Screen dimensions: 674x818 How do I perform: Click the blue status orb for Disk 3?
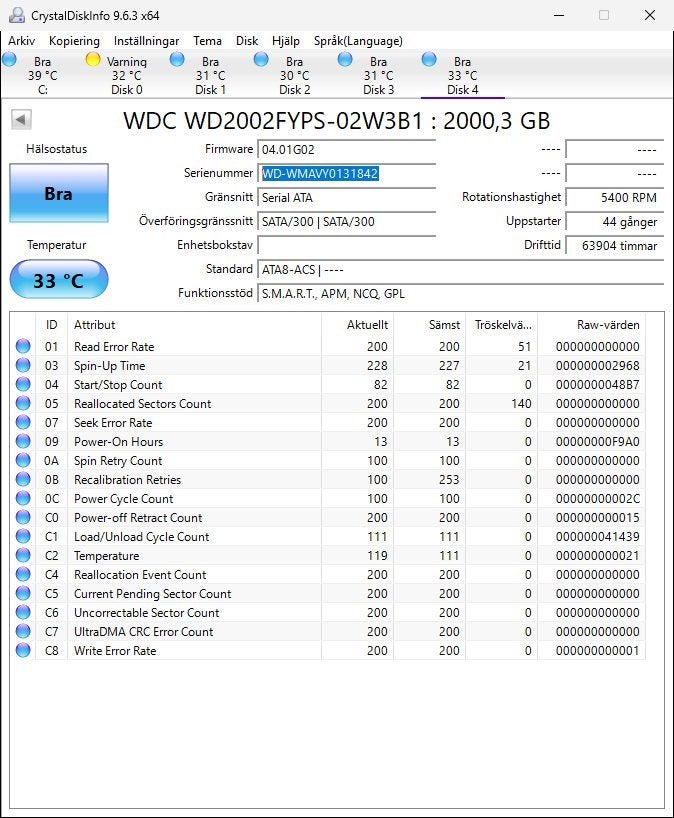tap(345, 59)
